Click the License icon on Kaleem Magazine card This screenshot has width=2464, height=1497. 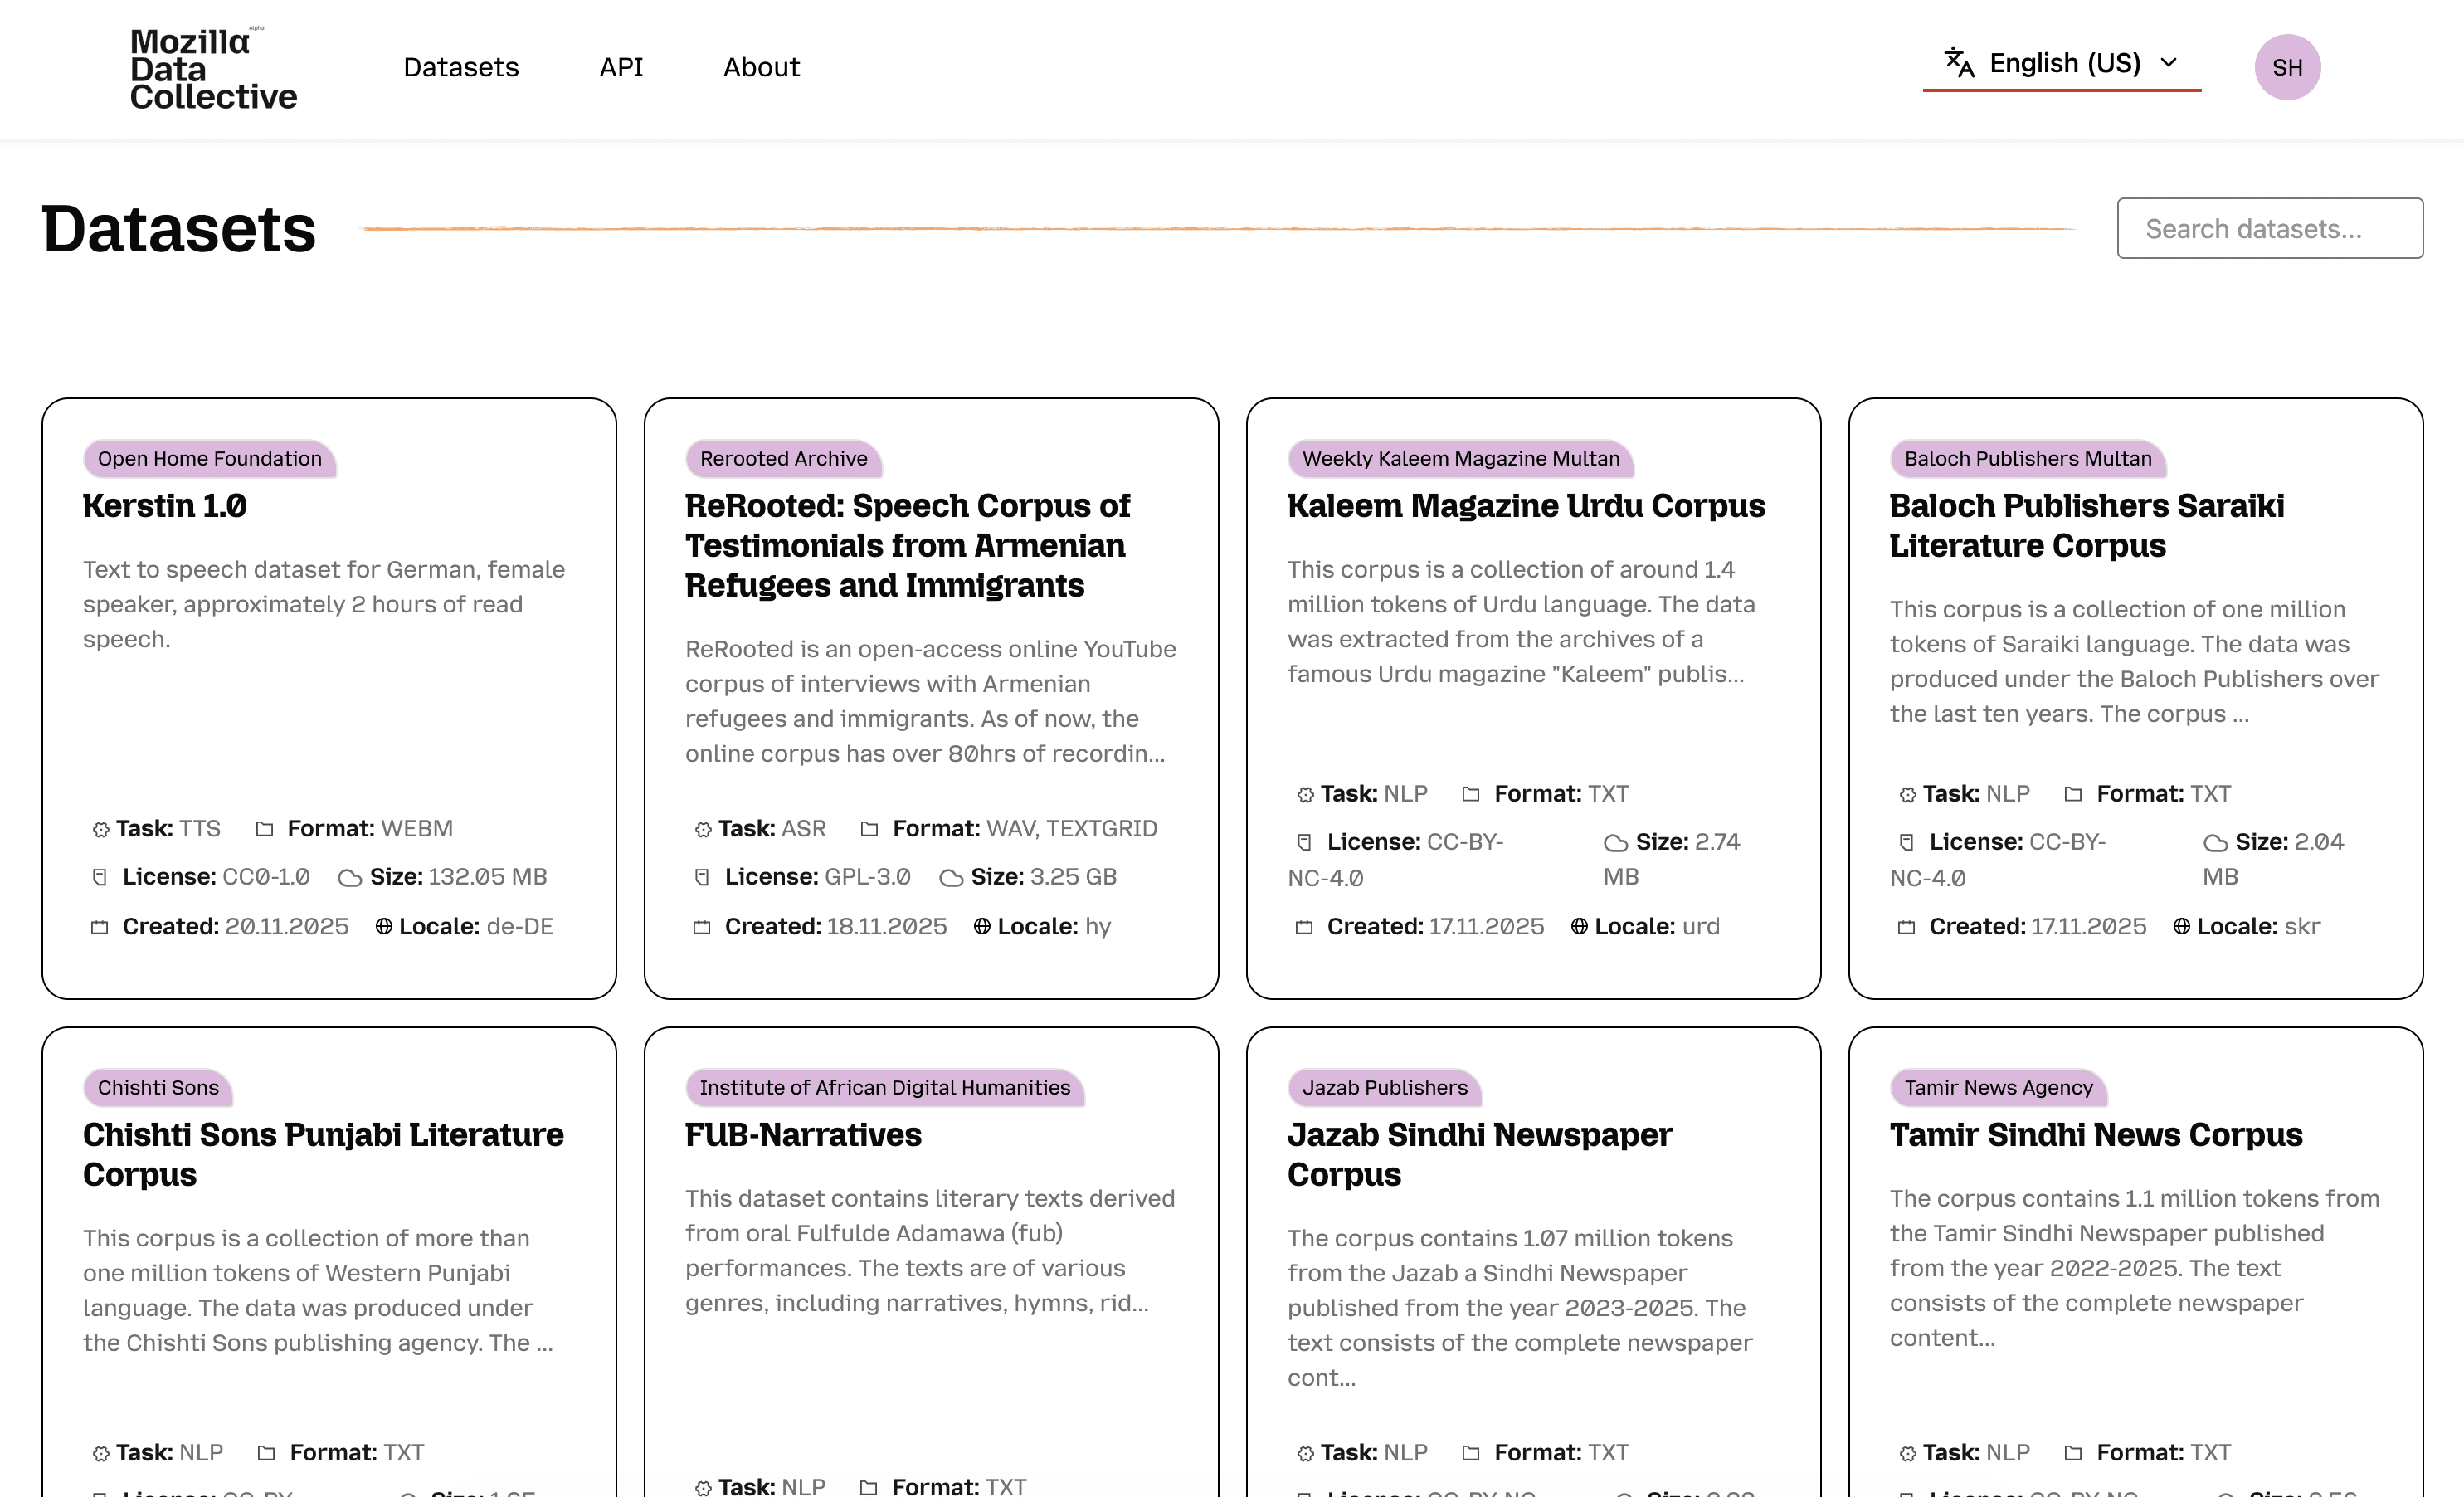point(1304,843)
